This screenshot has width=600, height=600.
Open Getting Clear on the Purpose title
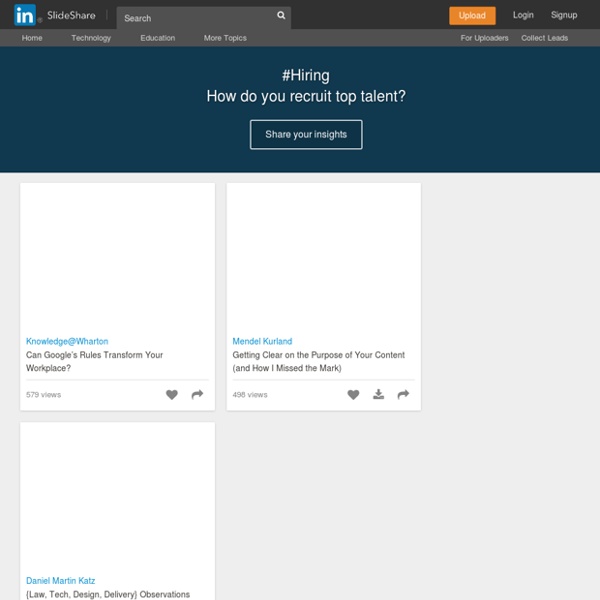tap(318, 361)
